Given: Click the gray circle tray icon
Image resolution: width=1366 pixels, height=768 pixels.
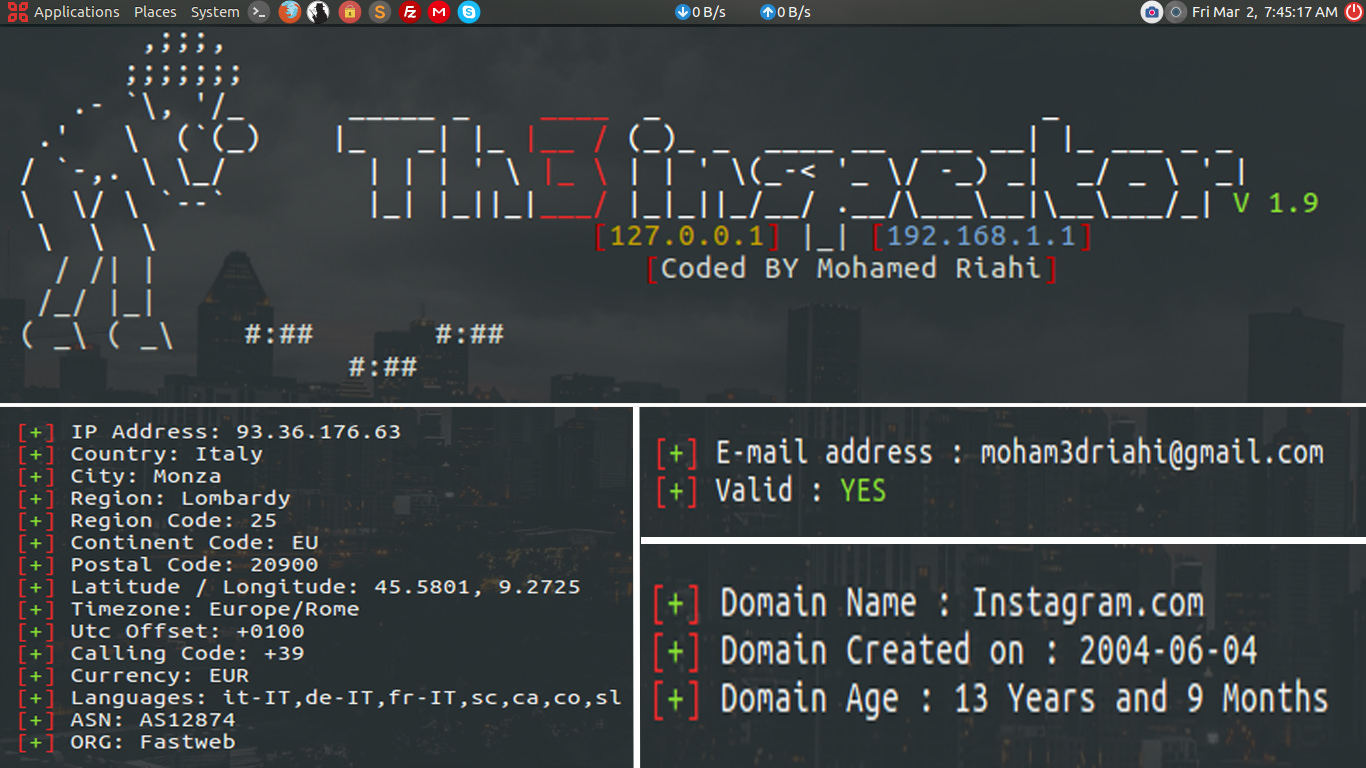Looking at the screenshot, I should coord(1176,12).
